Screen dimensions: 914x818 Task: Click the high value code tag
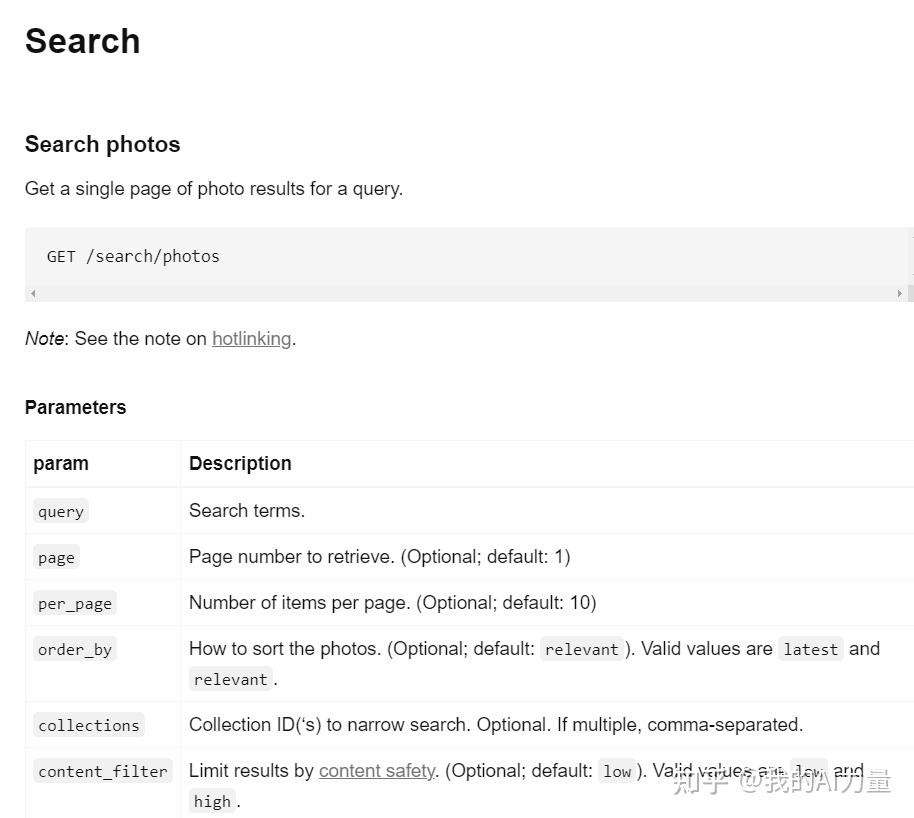pyautogui.click(x=212, y=802)
